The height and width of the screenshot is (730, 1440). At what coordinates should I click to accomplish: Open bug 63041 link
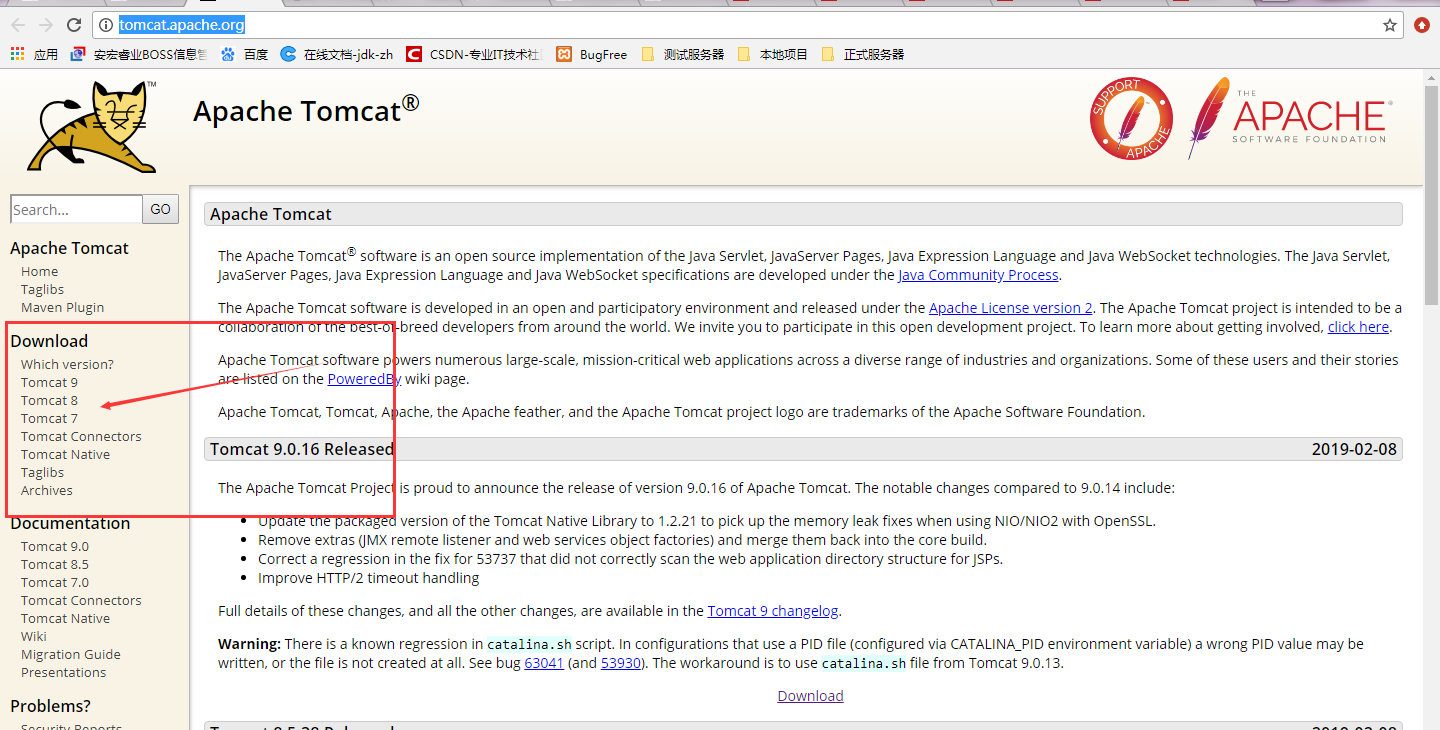coord(544,663)
